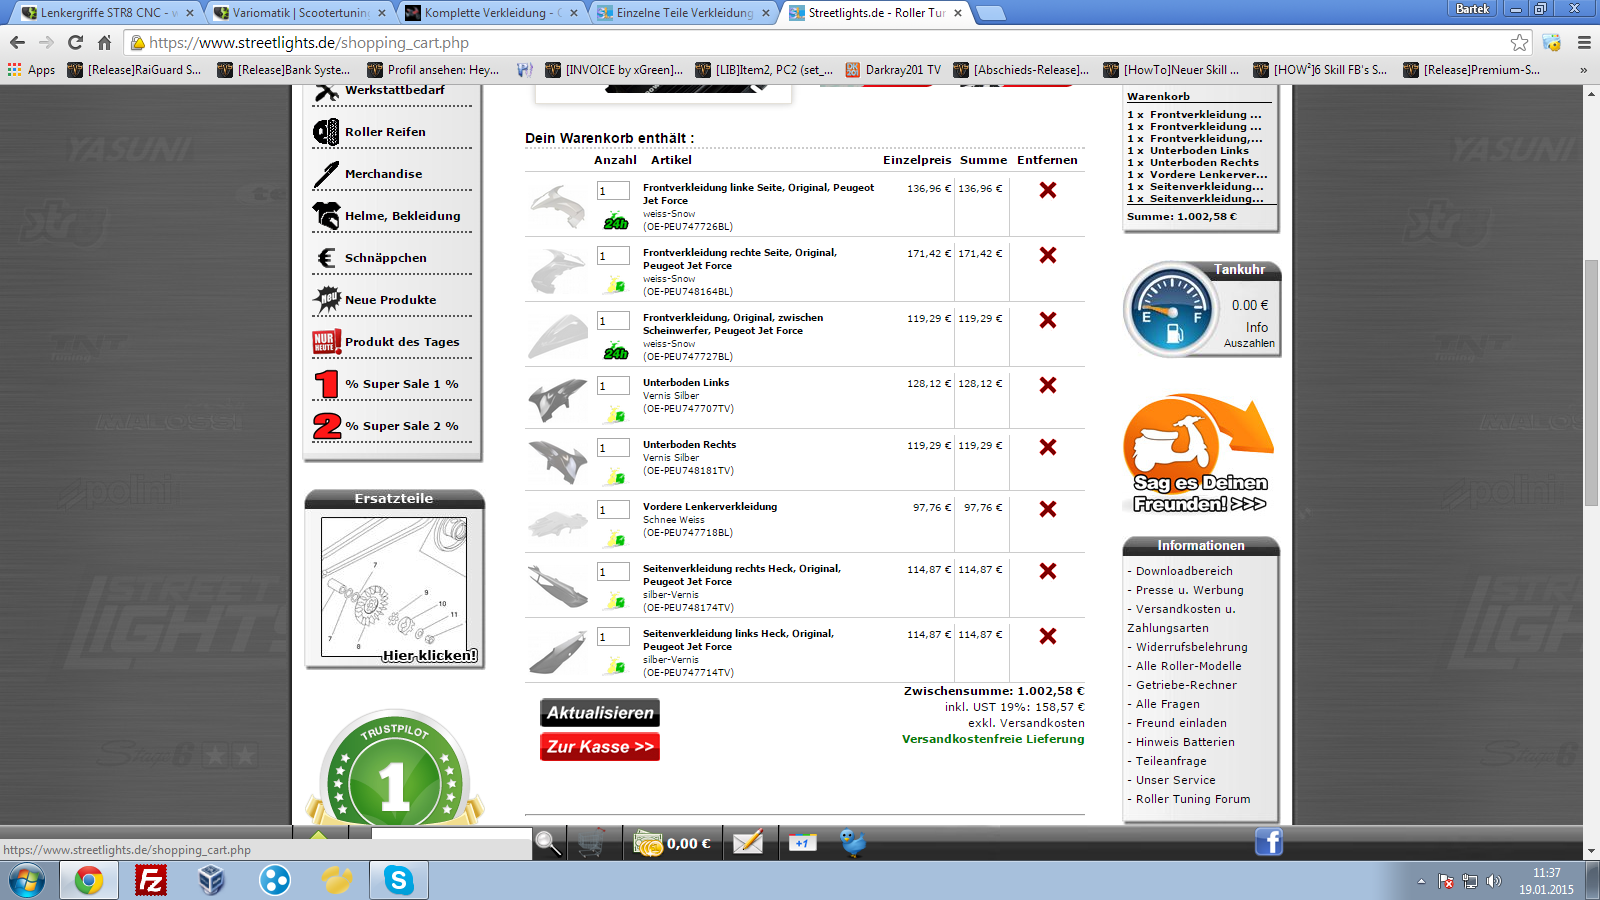Click the search magnifier icon in bottom bar
Image resolution: width=1600 pixels, height=900 pixels.
click(548, 843)
